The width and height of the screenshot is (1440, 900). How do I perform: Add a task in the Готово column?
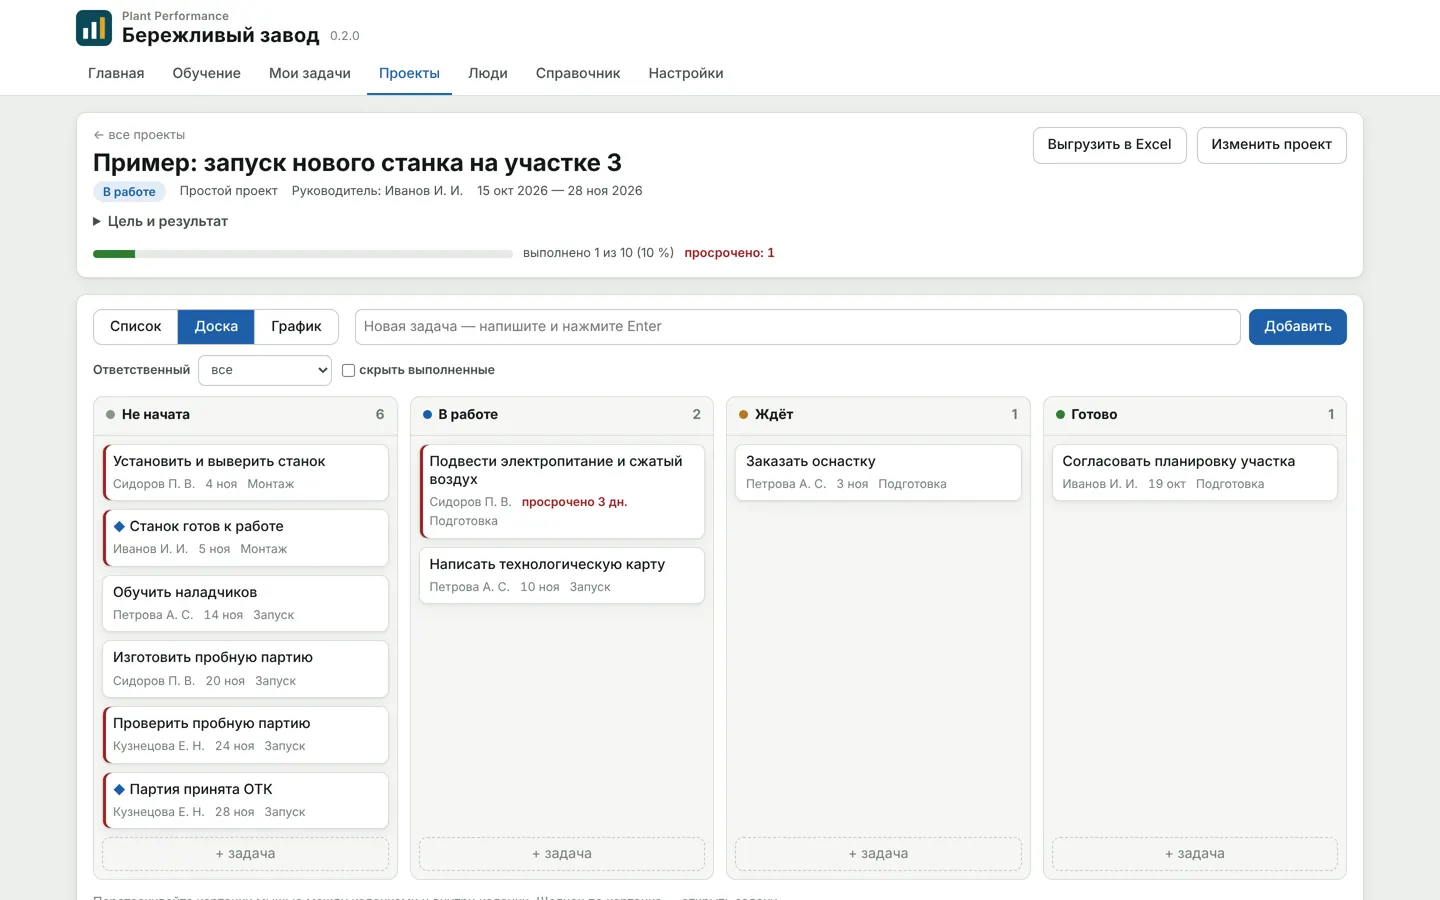[1195, 854]
